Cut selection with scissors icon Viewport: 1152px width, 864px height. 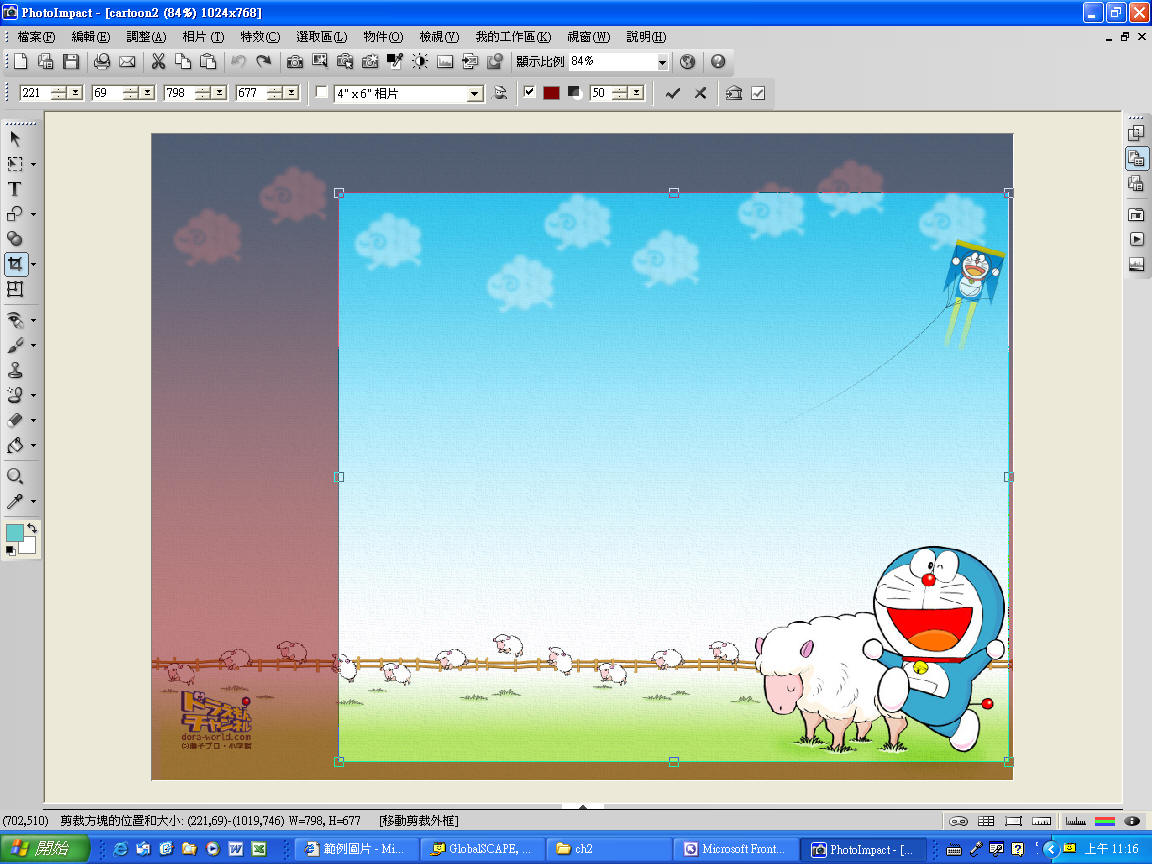158,62
